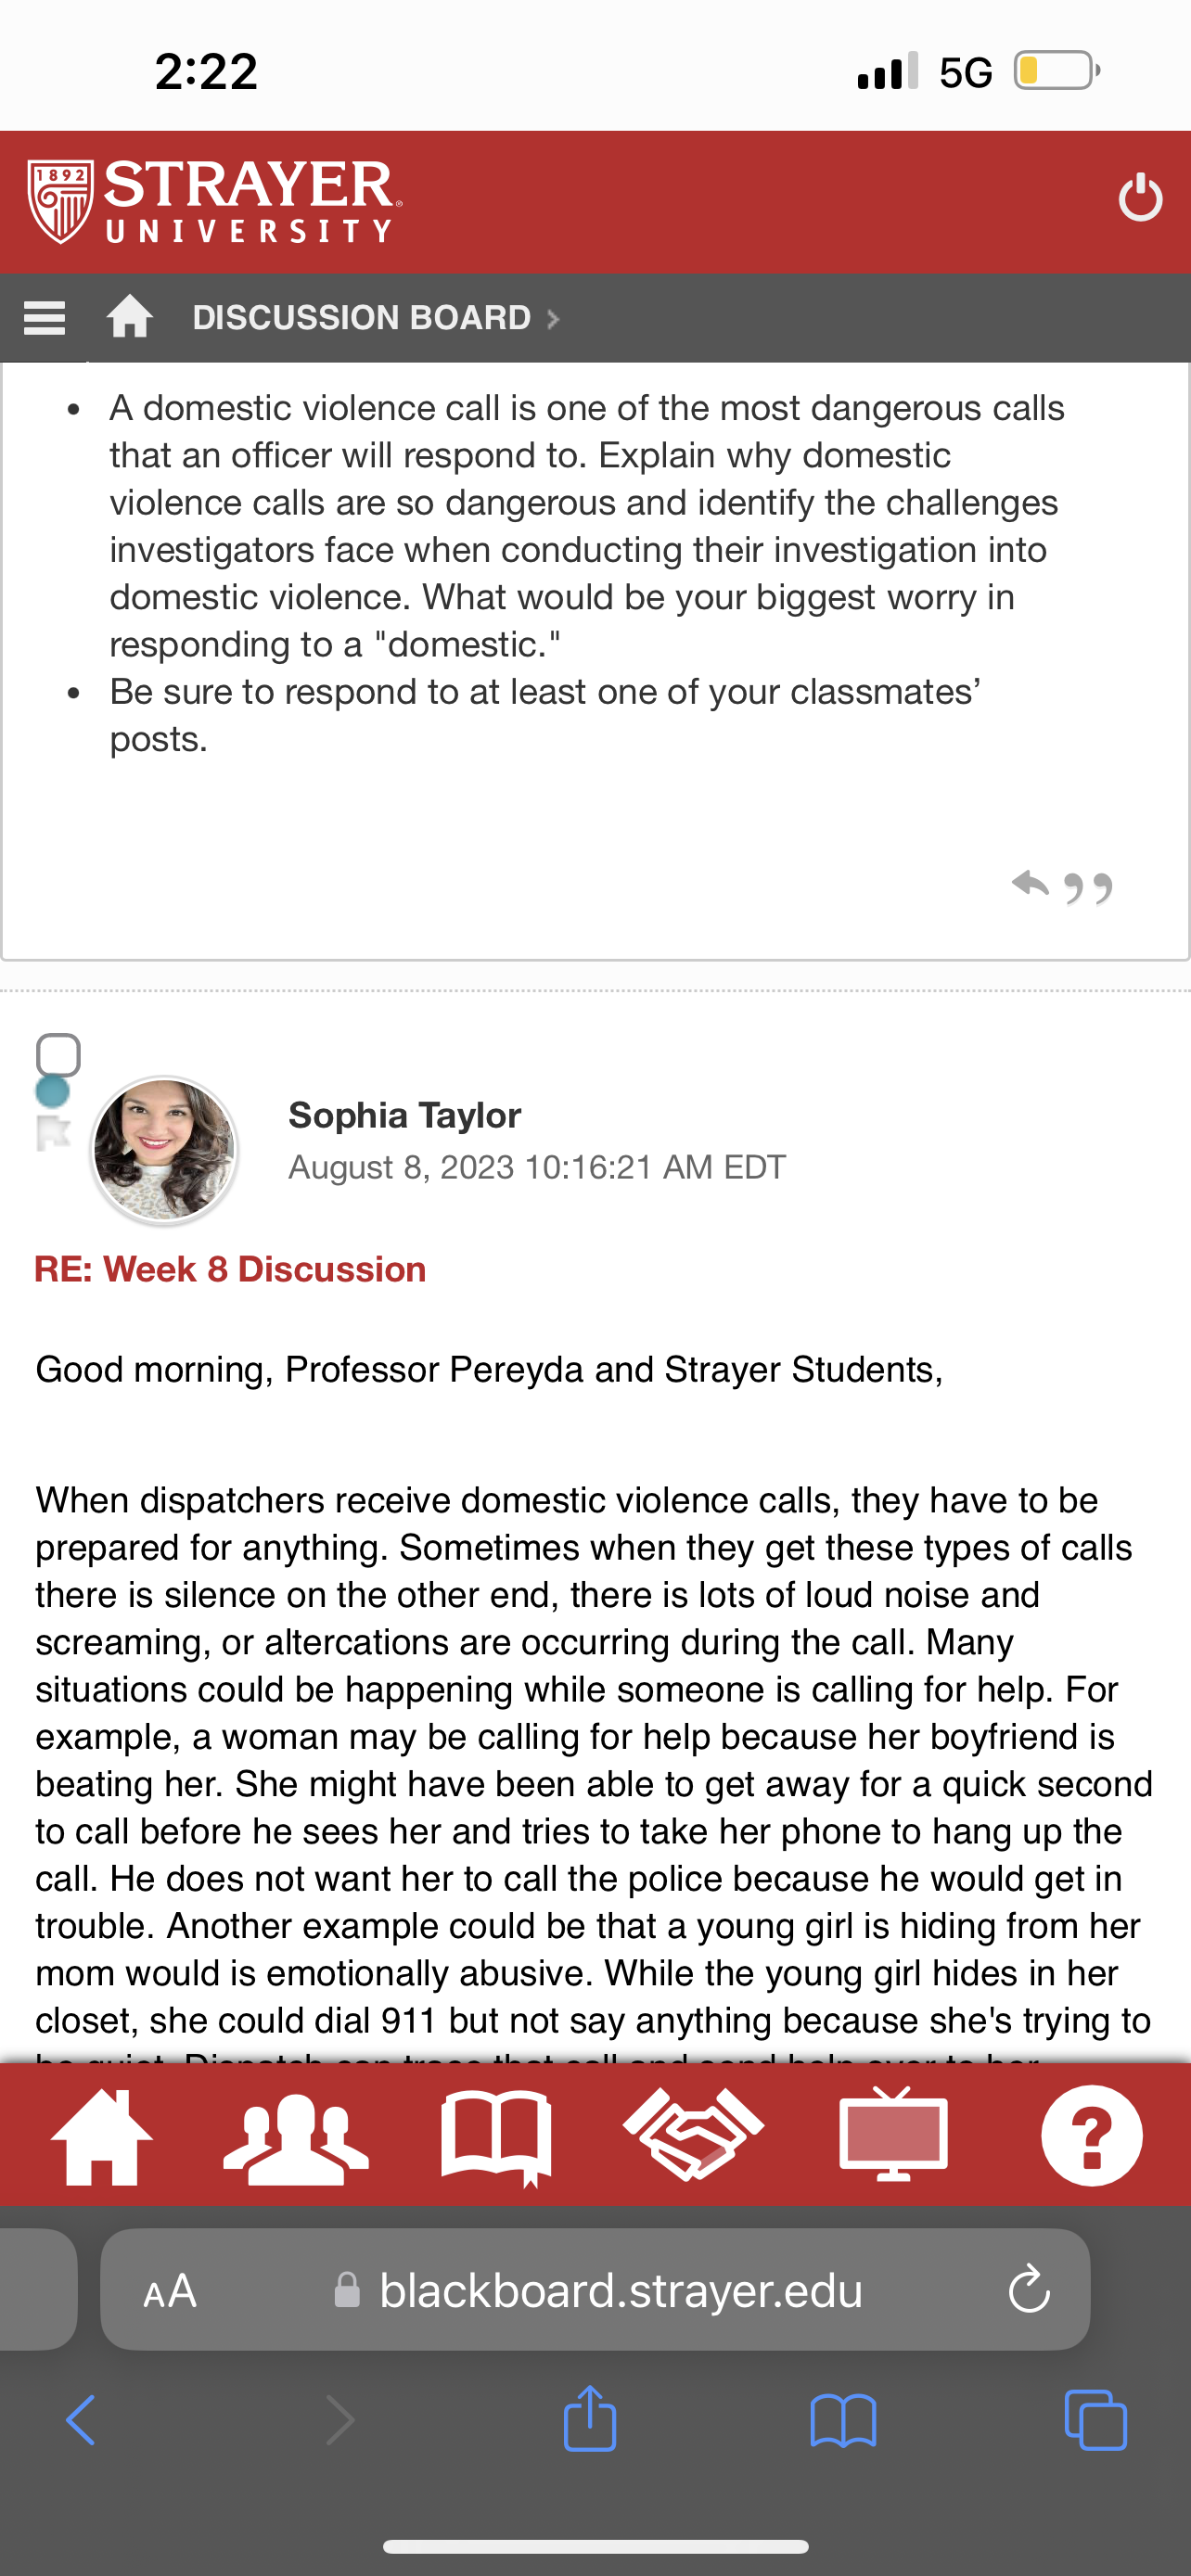Open RE: Week 8 Discussion link
Viewport: 1191px width, 2576px height.
coord(230,1269)
